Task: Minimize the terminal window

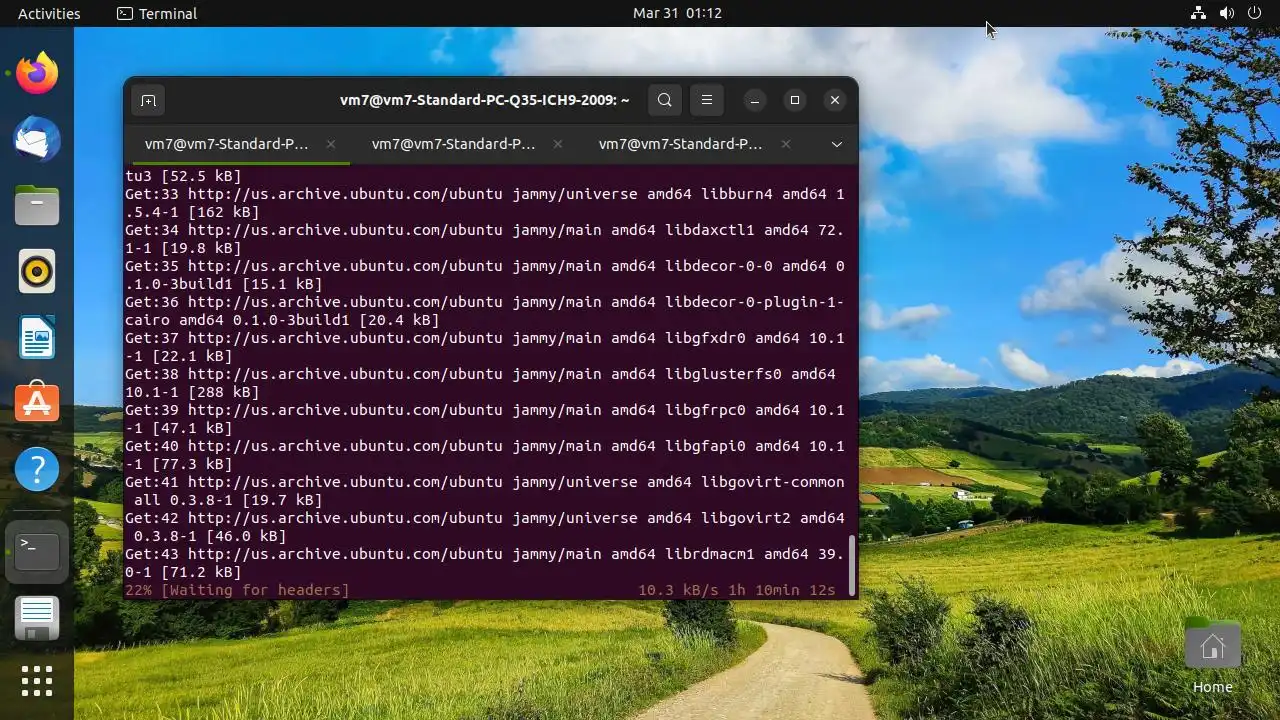Action: tap(755, 100)
